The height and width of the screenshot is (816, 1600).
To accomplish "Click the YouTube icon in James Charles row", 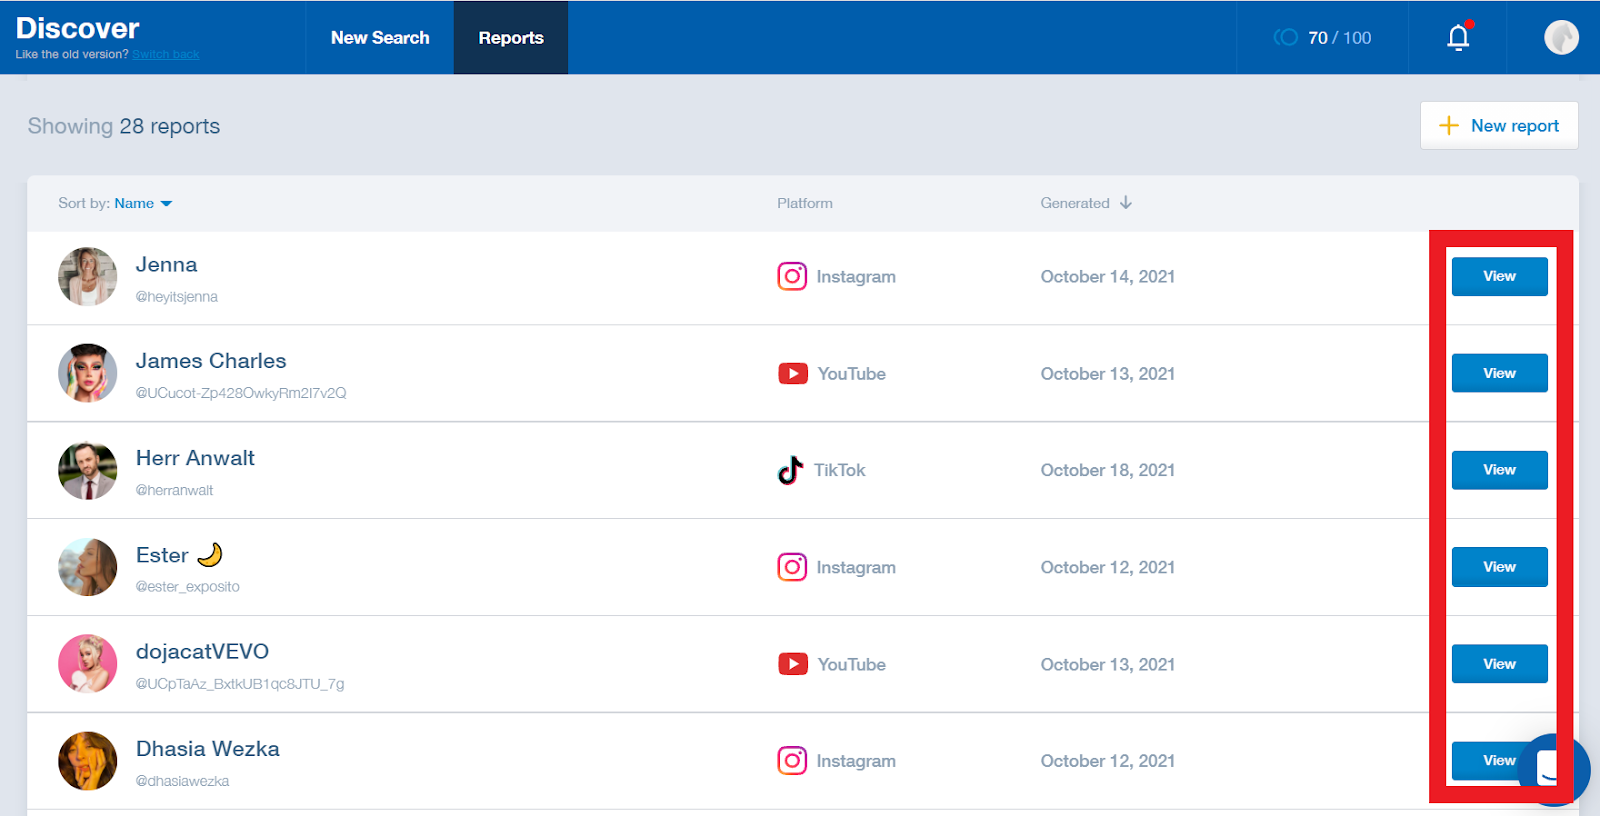I will [x=793, y=373].
